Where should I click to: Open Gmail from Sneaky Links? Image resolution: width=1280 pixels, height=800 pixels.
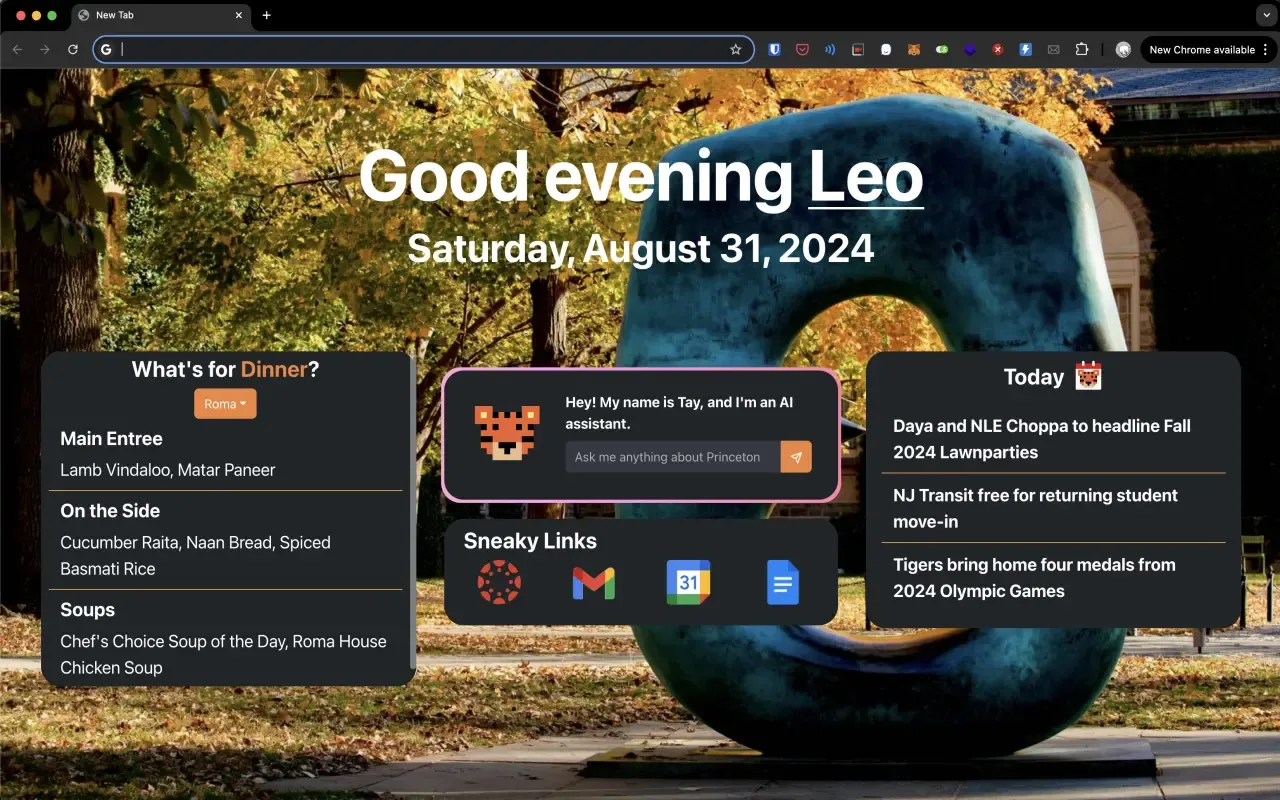point(594,583)
